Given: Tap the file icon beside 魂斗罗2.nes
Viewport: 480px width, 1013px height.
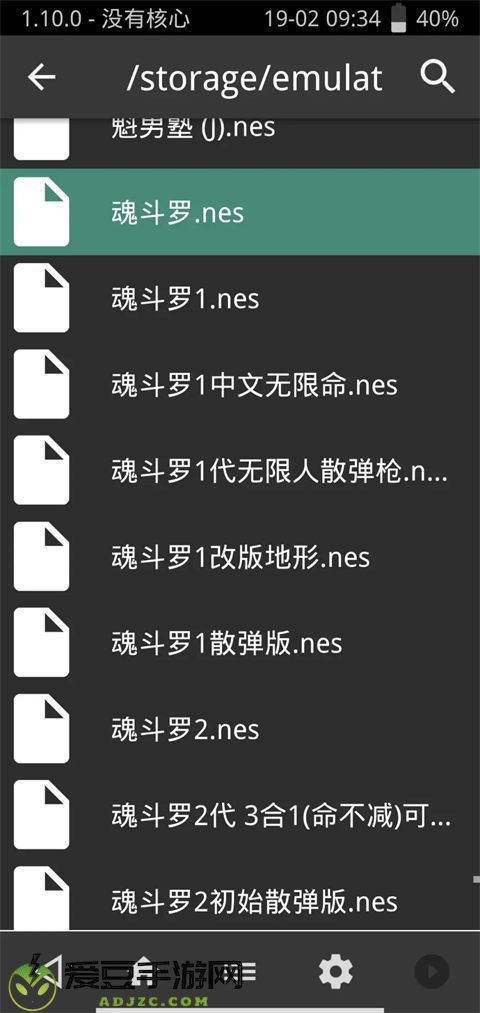Looking at the screenshot, I should point(41,729).
